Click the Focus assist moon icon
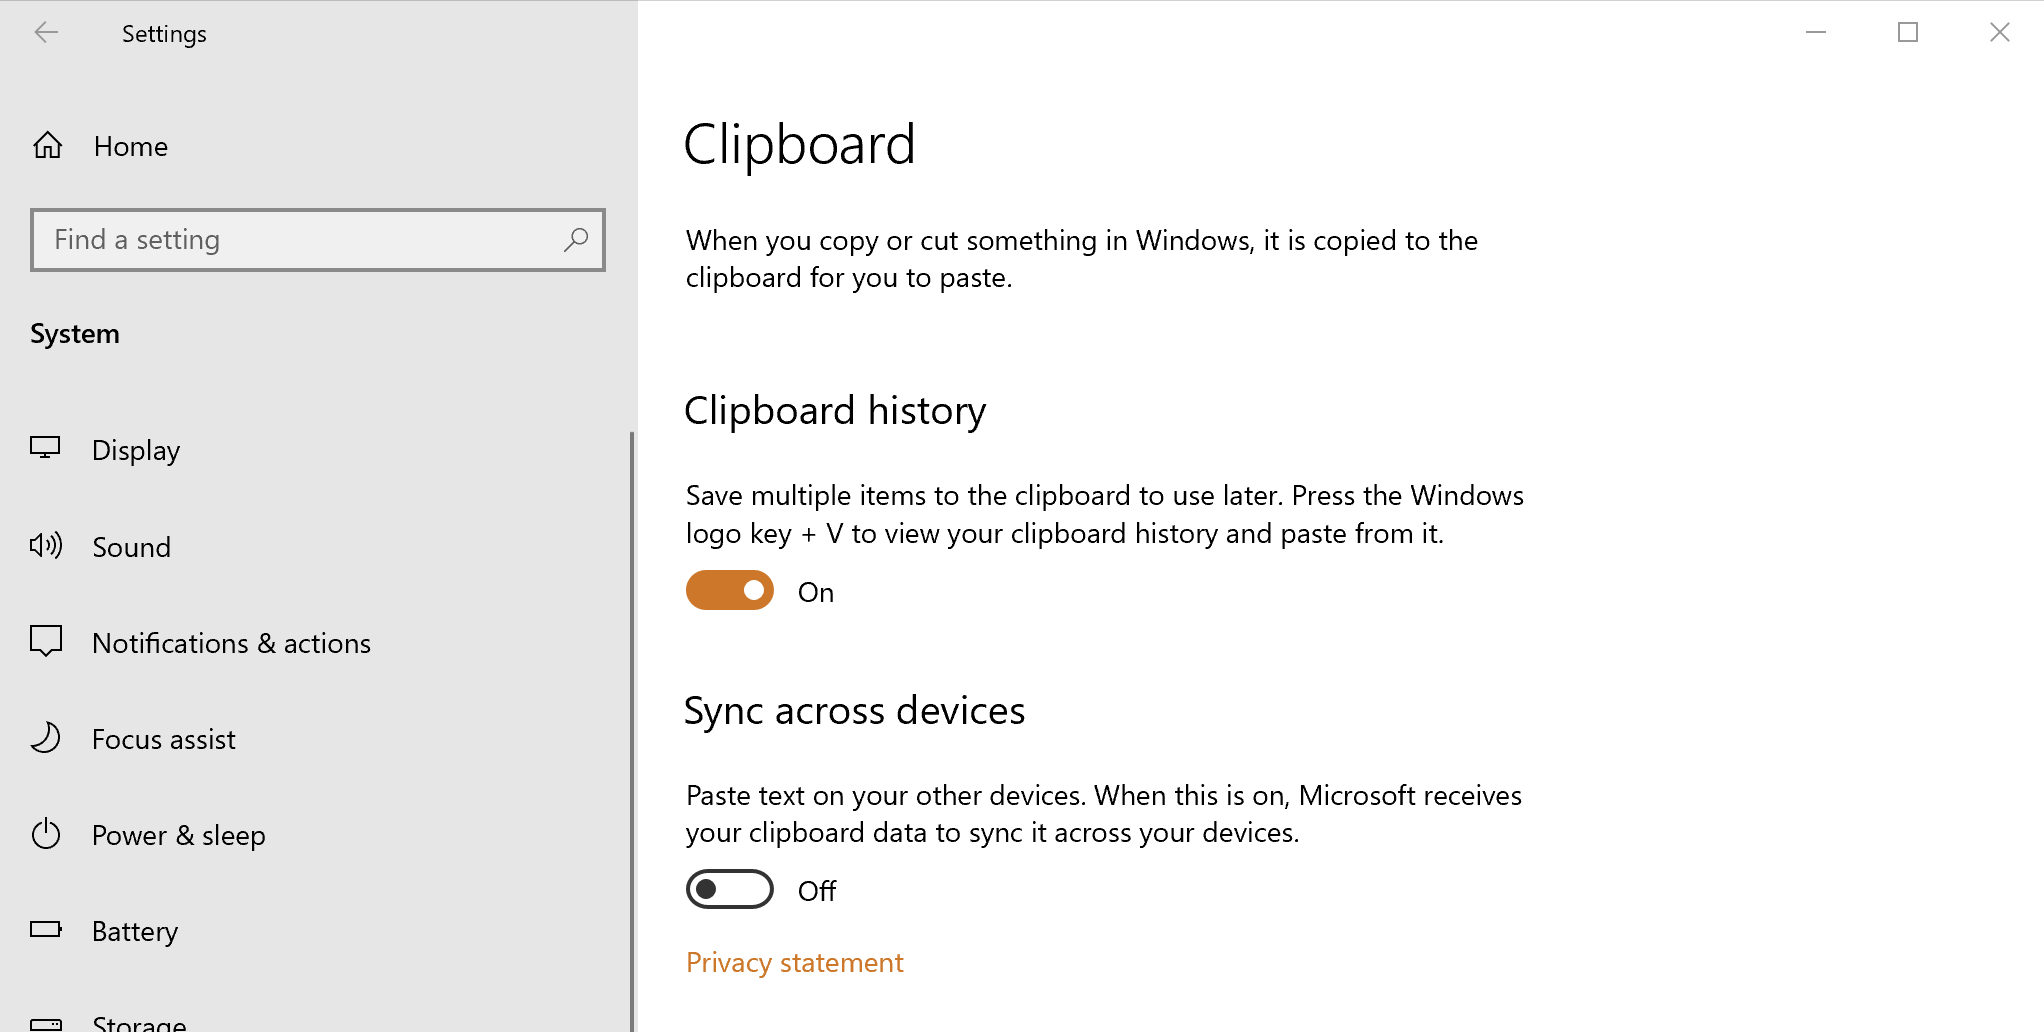 (x=46, y=738)
